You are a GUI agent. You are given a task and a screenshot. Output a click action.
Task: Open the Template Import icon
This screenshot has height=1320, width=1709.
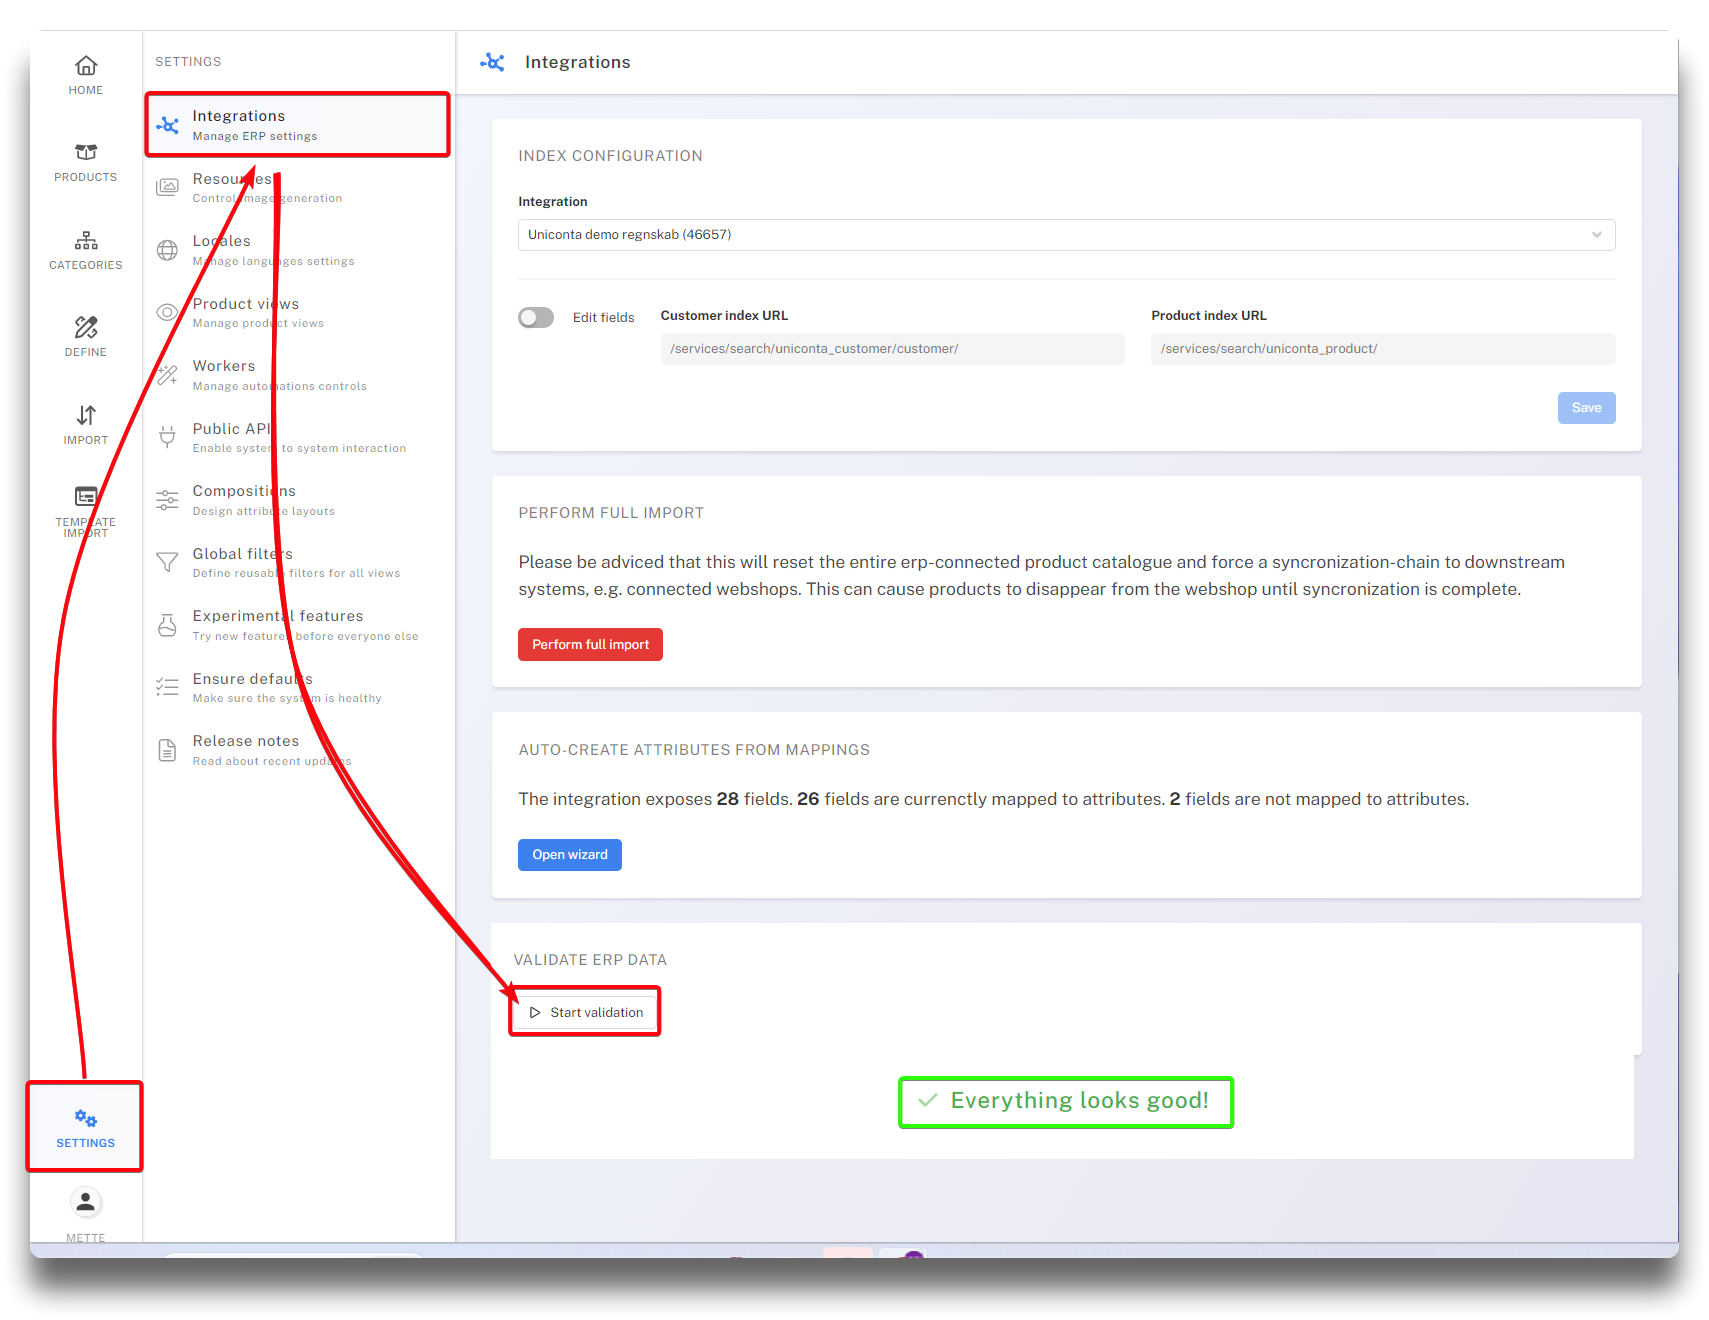86,497
